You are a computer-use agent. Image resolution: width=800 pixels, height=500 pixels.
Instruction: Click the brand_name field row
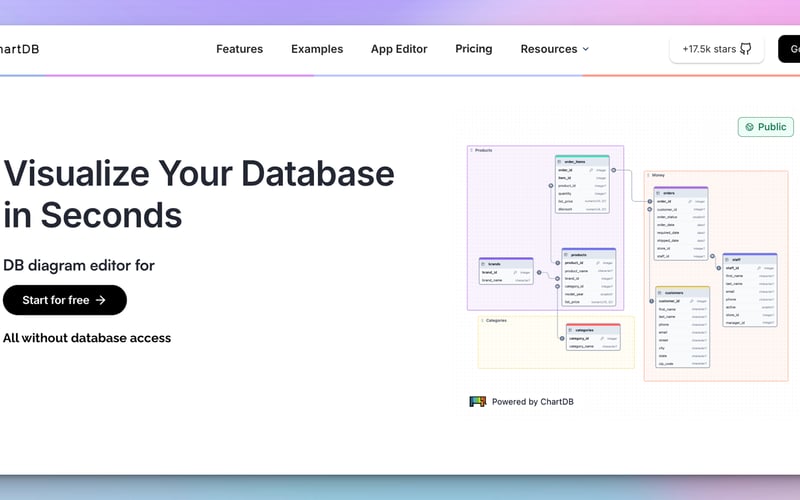[x=506, y=280]
